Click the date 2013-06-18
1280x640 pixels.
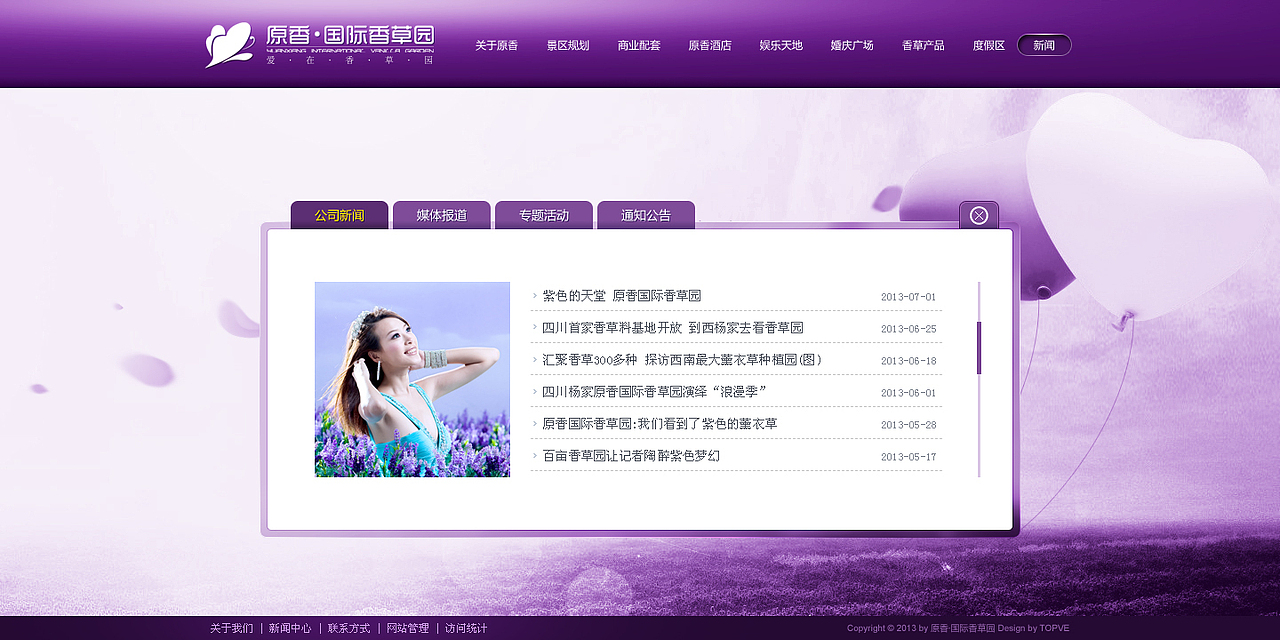coord(908,361)
